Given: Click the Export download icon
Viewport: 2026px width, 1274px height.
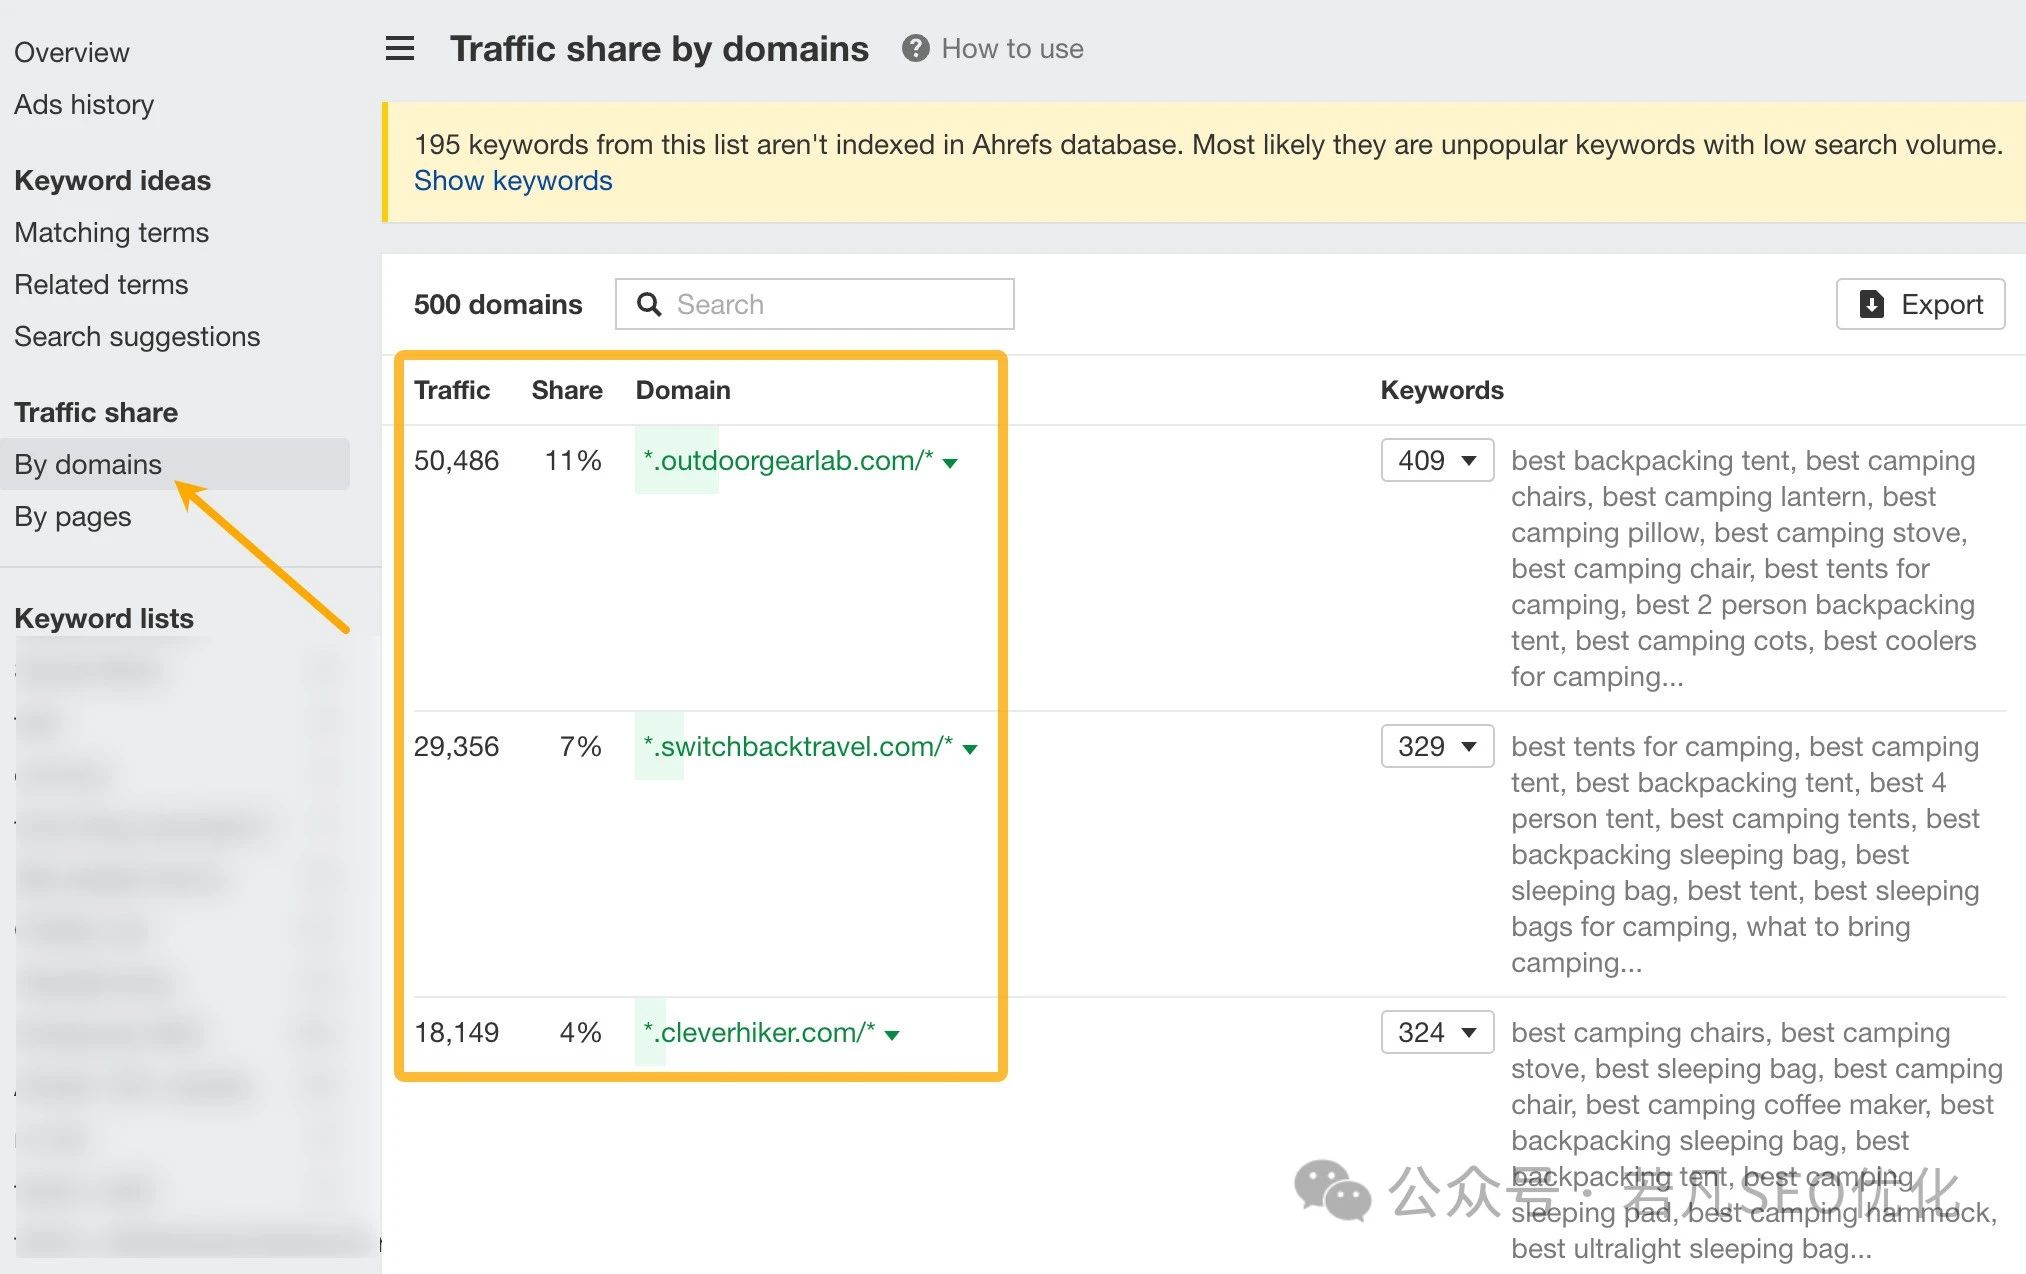Looking at the screenshot, I should coord(1871,304).
